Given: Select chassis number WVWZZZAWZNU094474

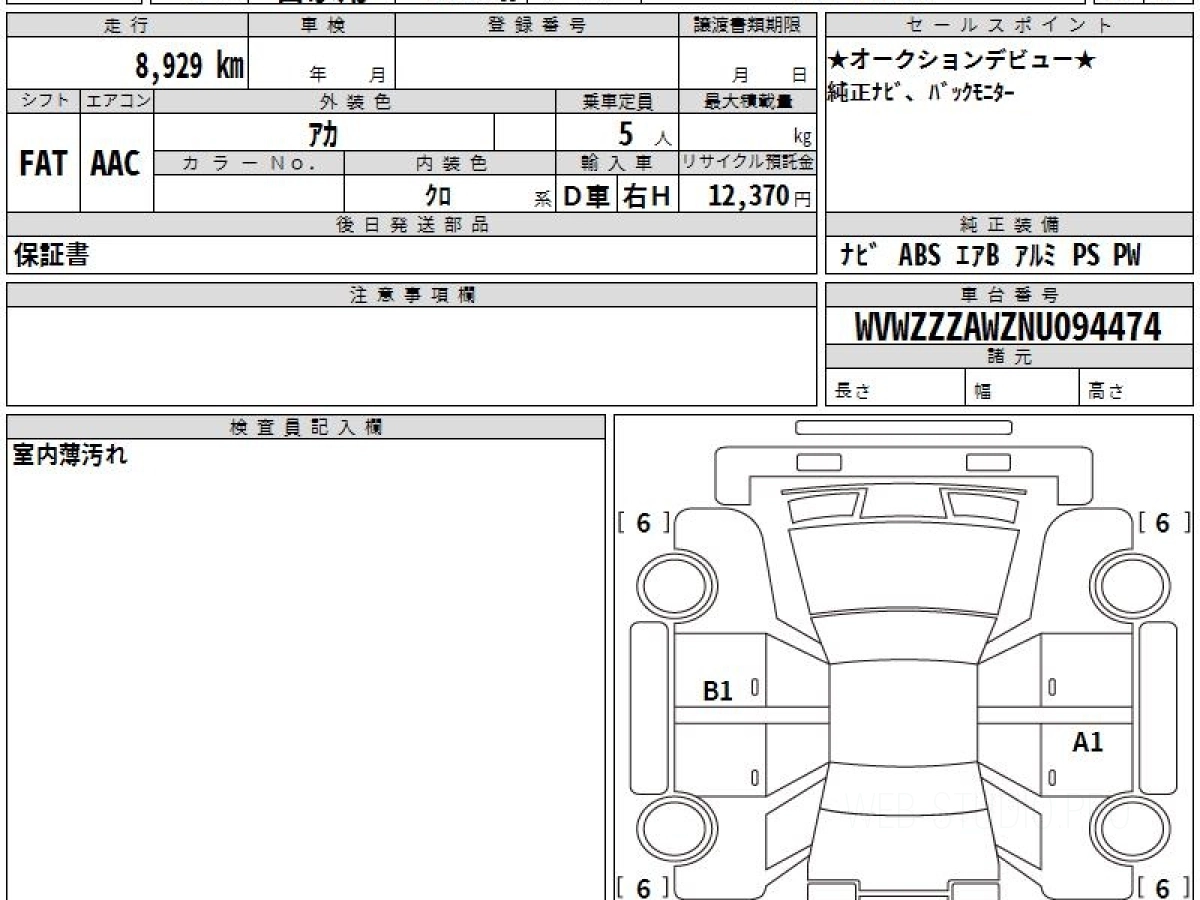Looking at the screenshot, I should click(x=1009, y=326).
